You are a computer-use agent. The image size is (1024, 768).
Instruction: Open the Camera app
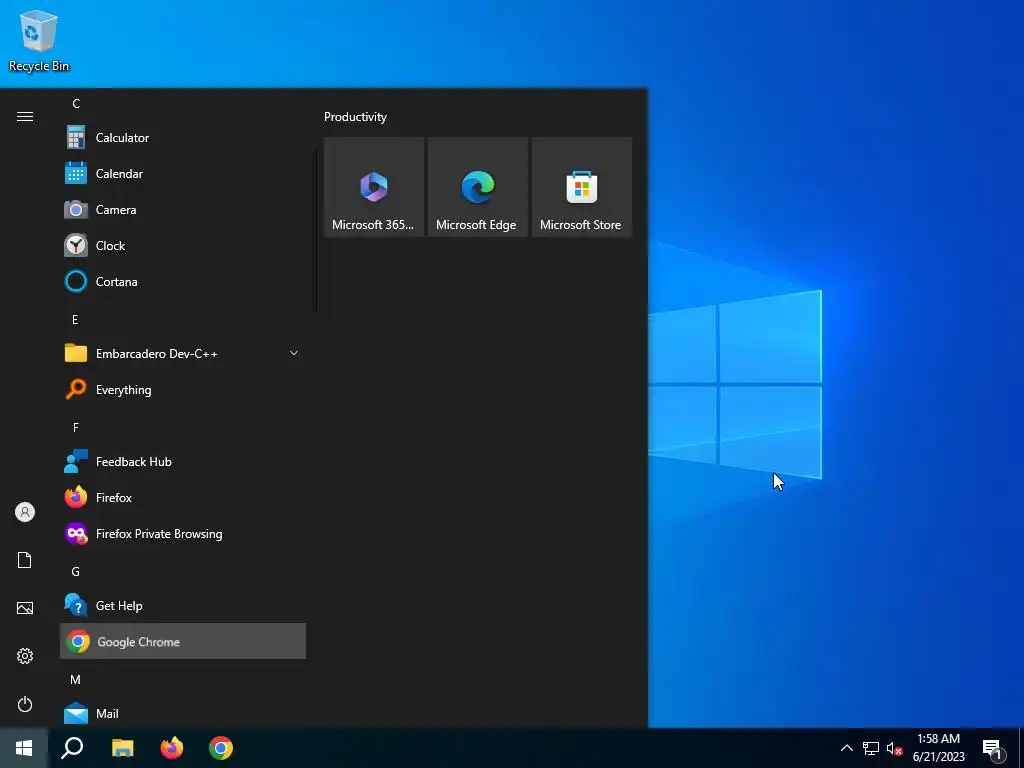(182, 210)
